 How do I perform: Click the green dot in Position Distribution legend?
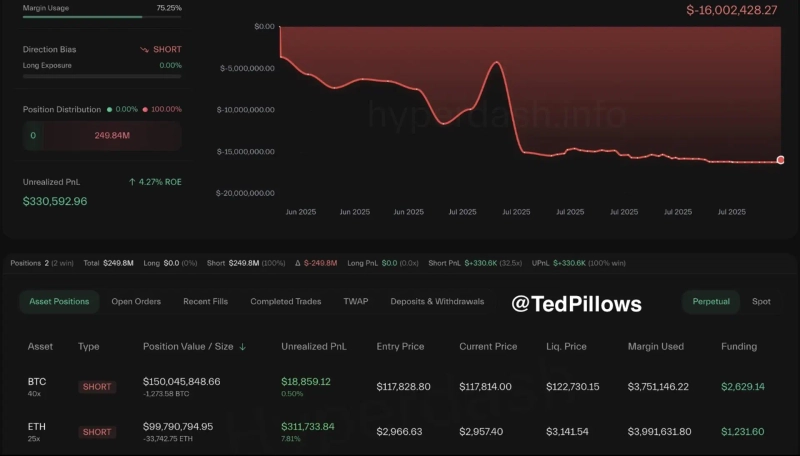click(x=109, y=109)
